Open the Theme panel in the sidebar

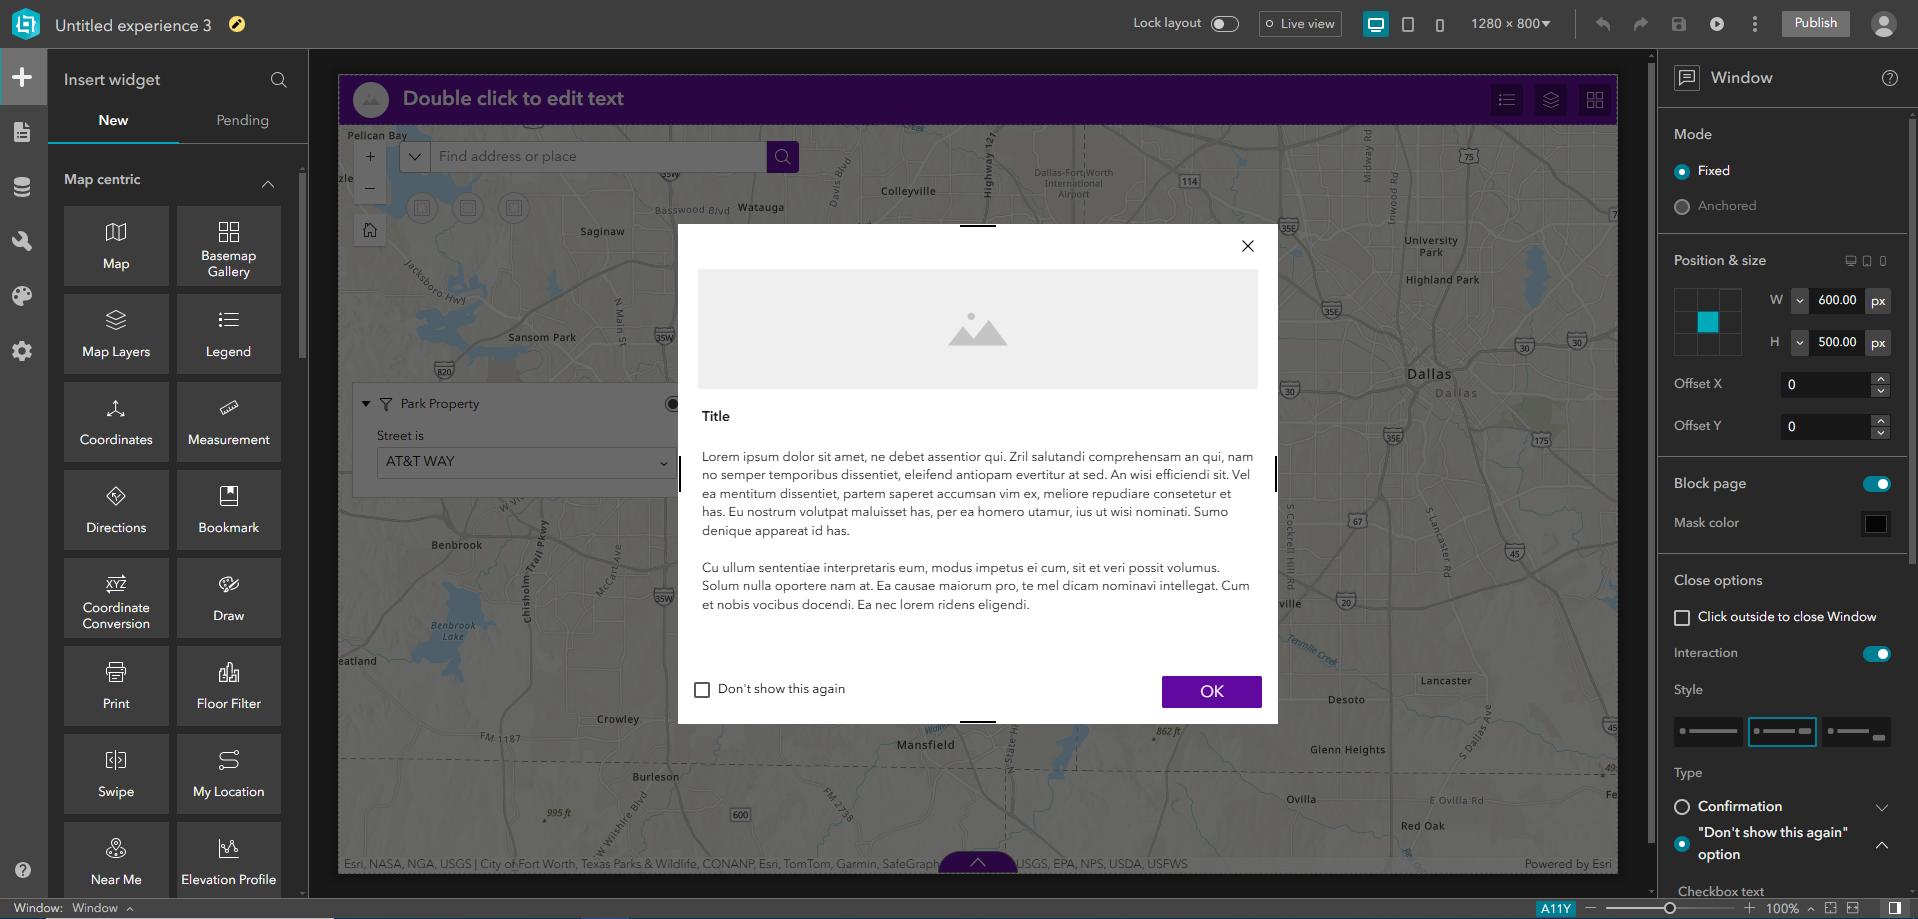point(22,296)
